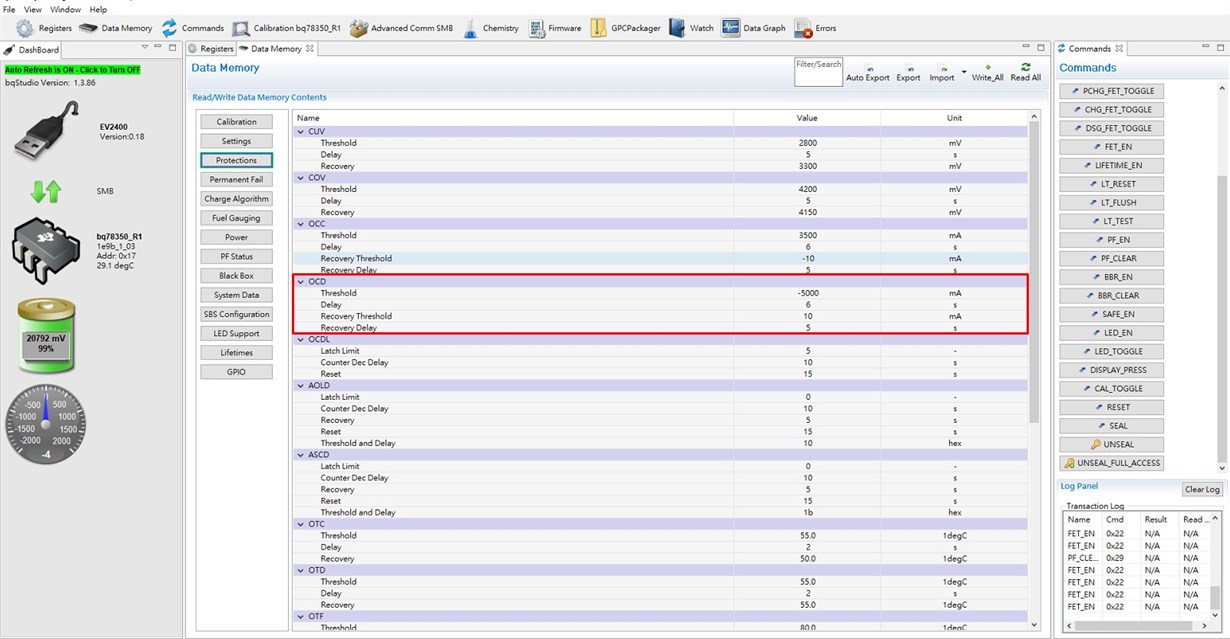
Task: Open the Window menu
Action: click(65, 9)
